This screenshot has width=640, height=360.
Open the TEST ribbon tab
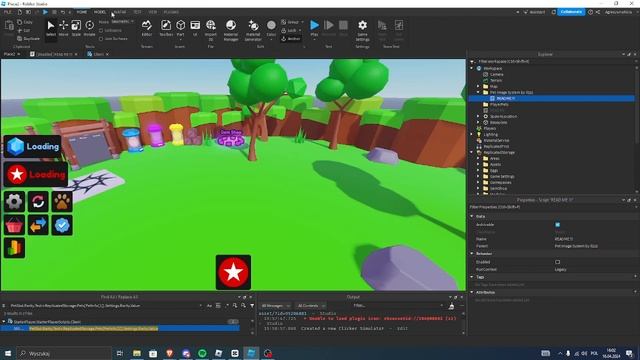point(138,12)
